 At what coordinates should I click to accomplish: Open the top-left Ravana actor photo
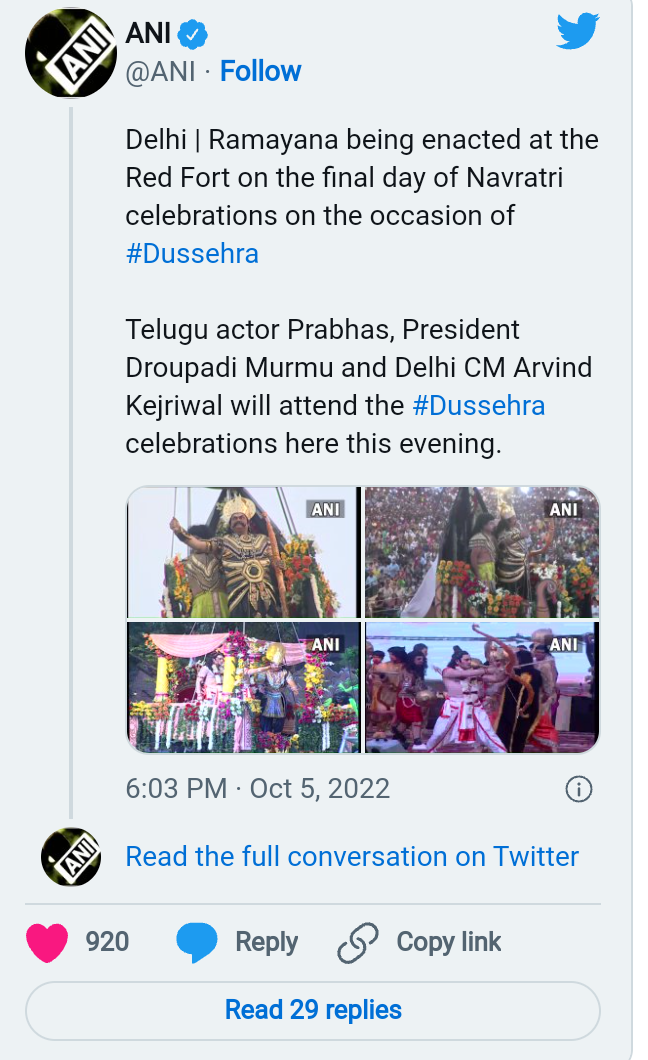[244, 553]
